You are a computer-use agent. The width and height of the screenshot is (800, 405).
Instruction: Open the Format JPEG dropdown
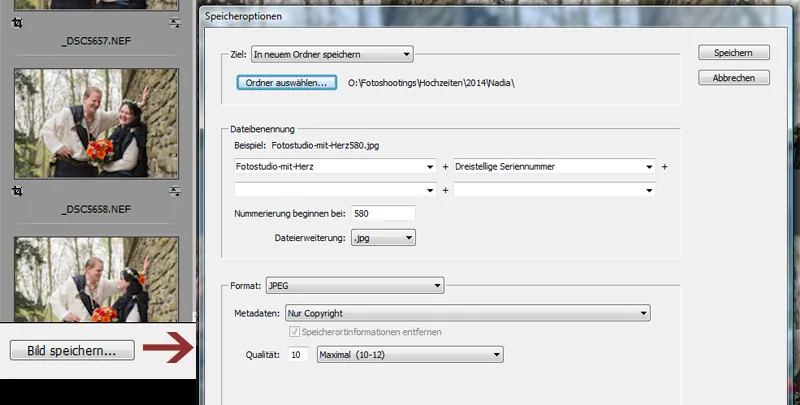coord(355,286)
